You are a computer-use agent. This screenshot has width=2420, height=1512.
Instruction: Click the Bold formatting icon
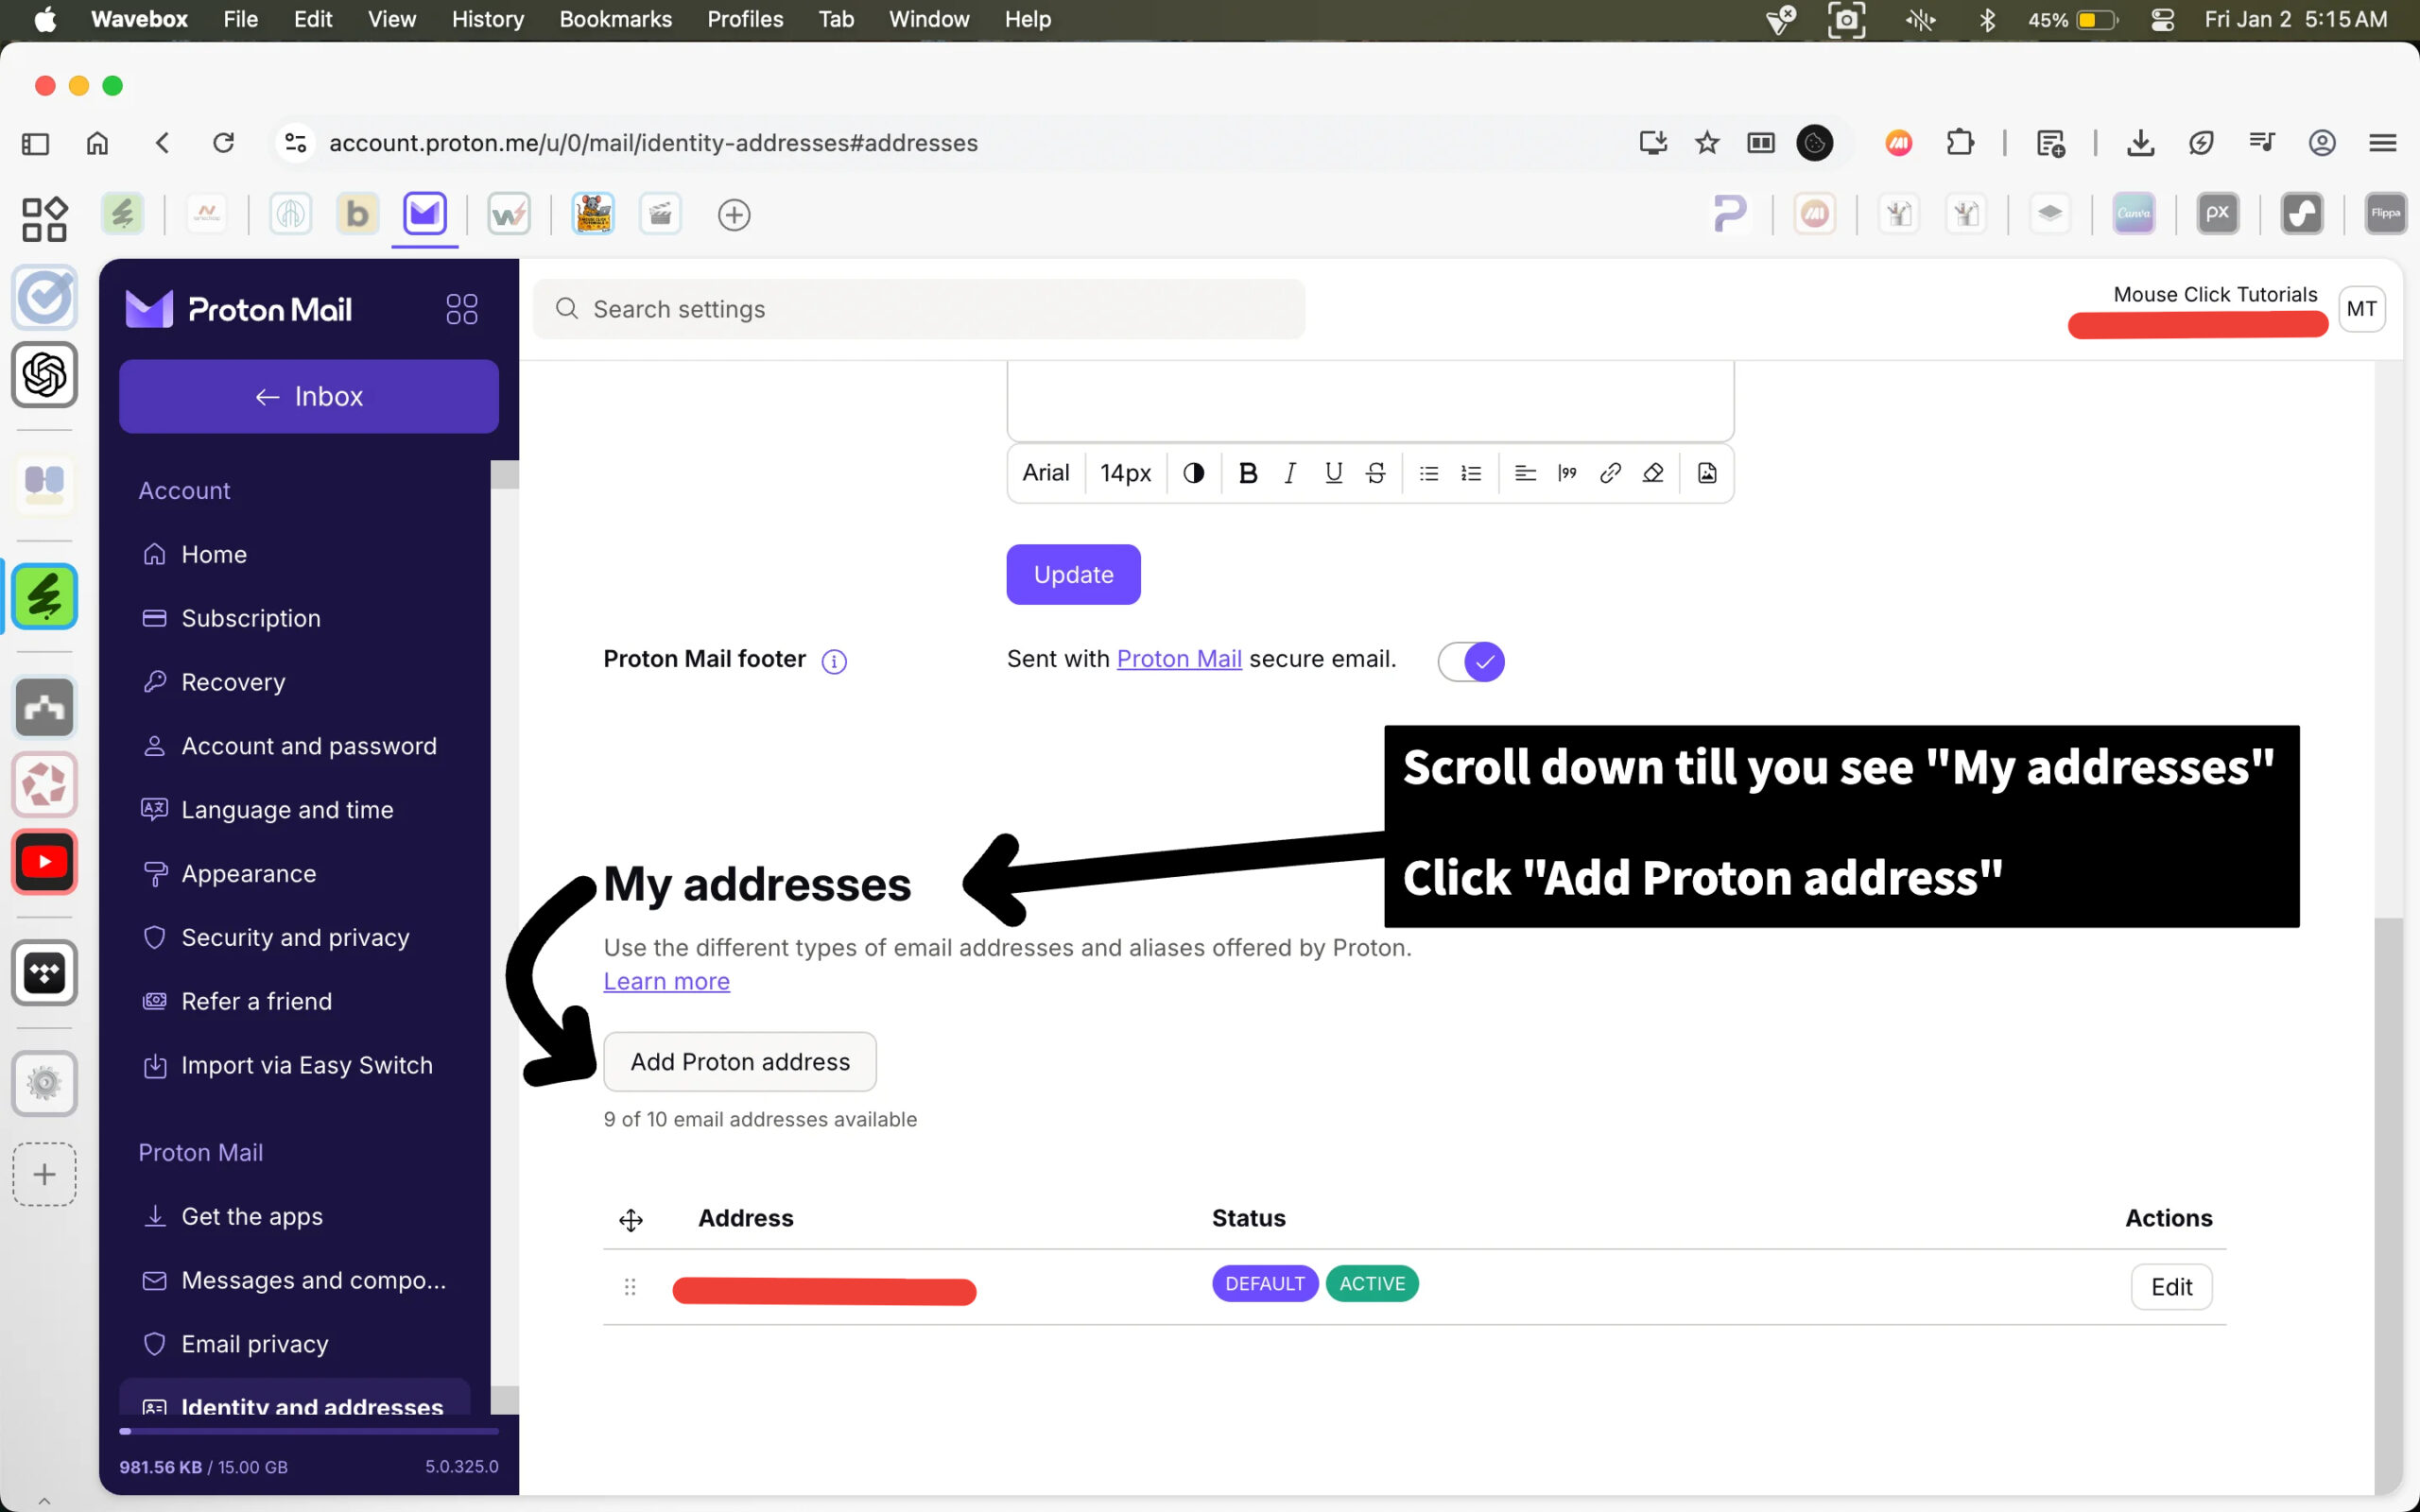pos(1247,473)
